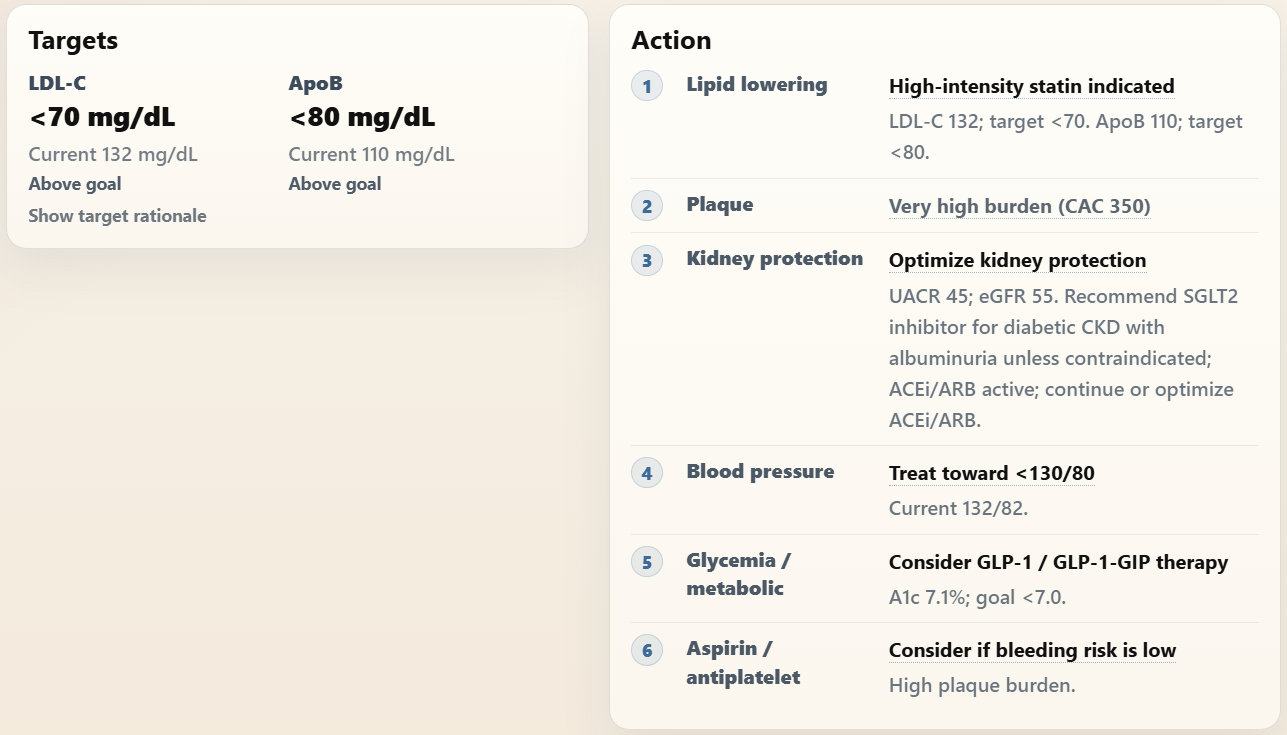Expand Show target rationale
Viewport: 1287px width, 735px height.
[117, 216]
